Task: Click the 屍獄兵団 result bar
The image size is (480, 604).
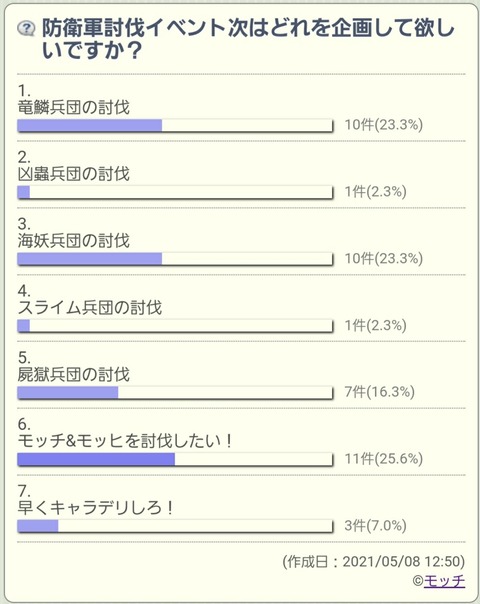Action: (175, 393)
